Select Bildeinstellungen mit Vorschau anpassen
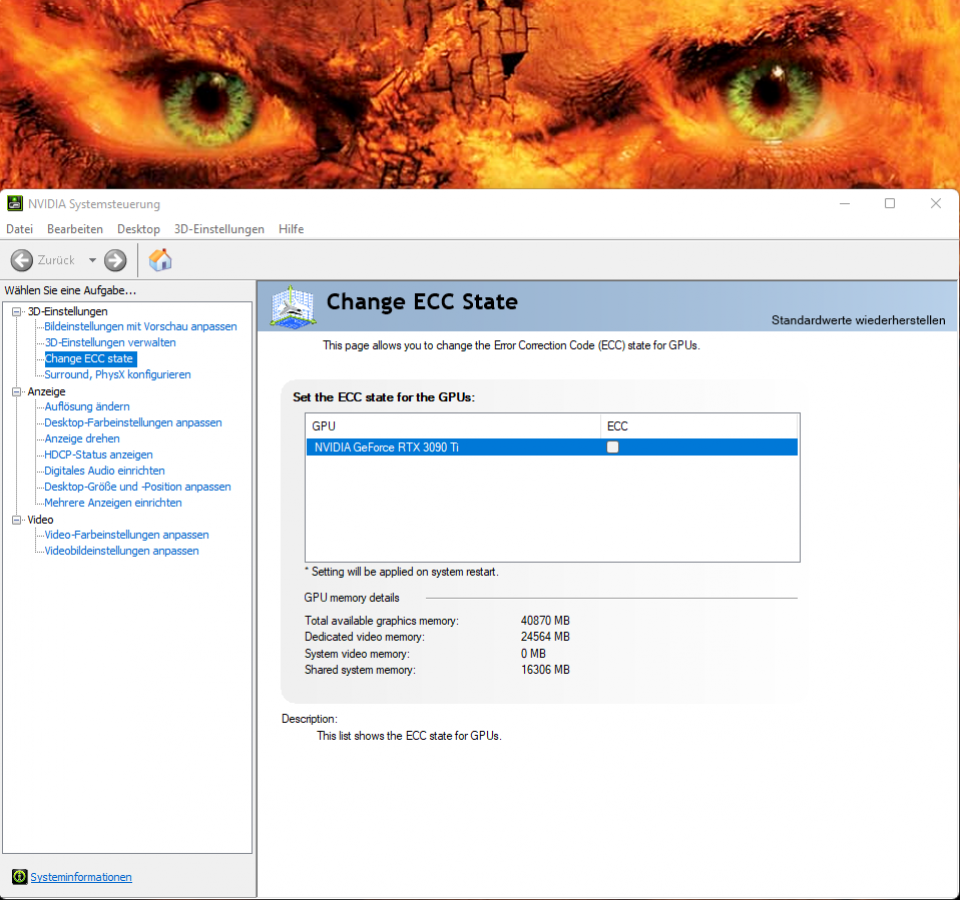The image size is (960, 900). 140,326
